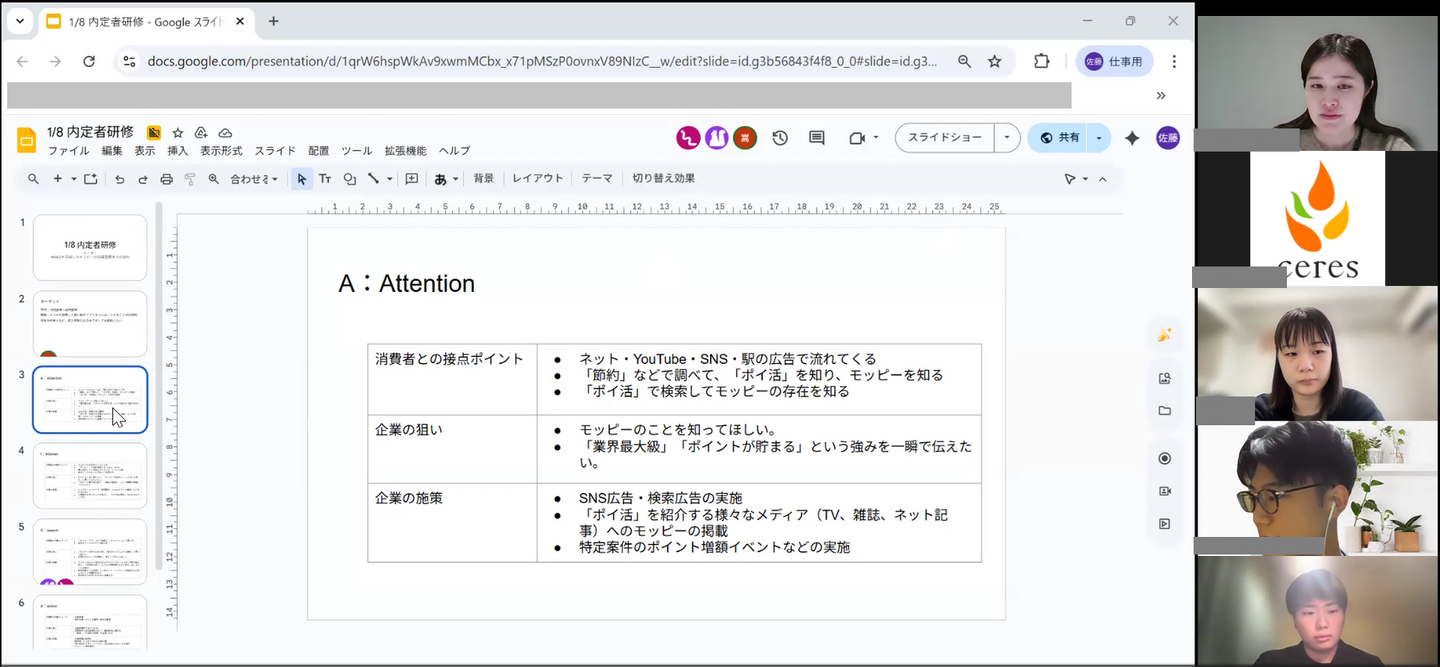This screenshot has height=667, width=1440.
Task: Open version history clock icon
Action: coord(780,138)
